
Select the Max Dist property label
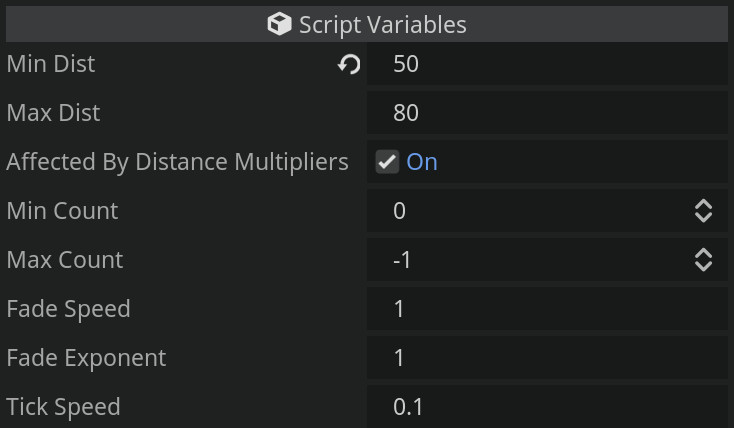coord(53,113)
